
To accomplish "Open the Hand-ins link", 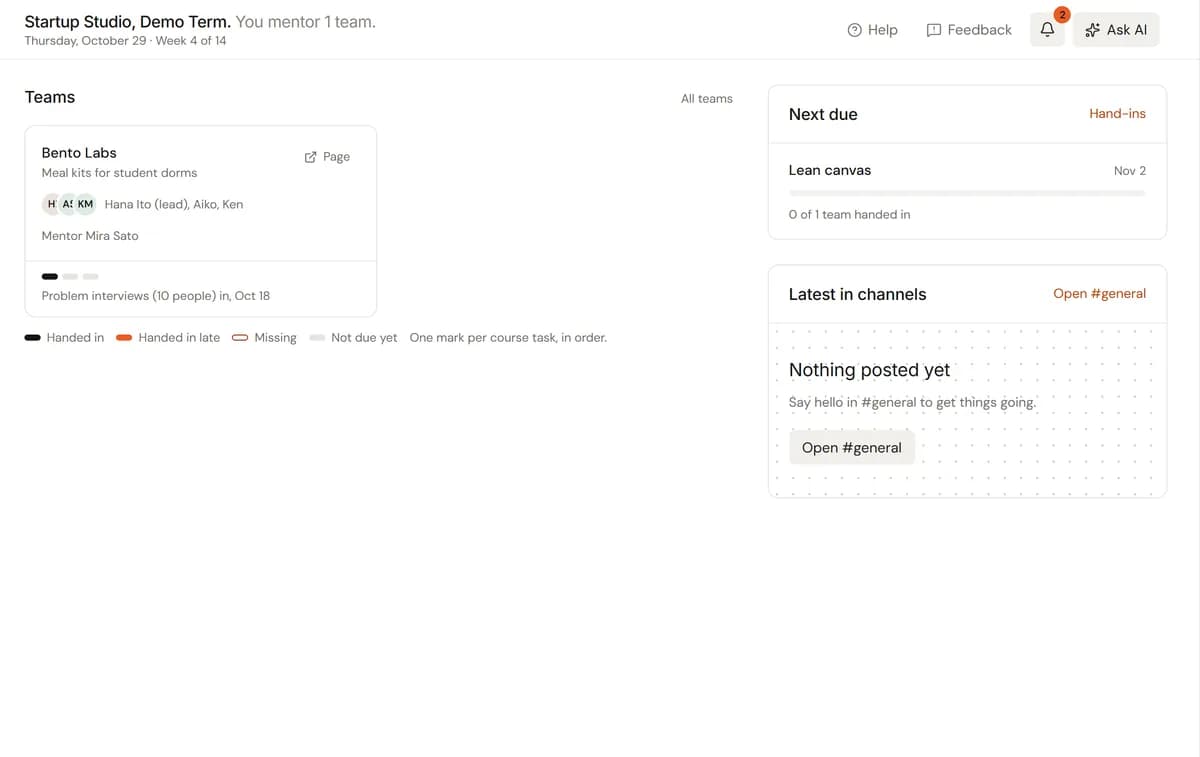I will pos(1117,114).
